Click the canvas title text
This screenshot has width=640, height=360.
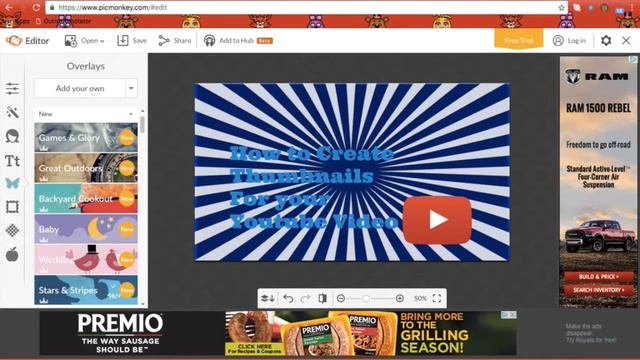[x=313, y=187]
